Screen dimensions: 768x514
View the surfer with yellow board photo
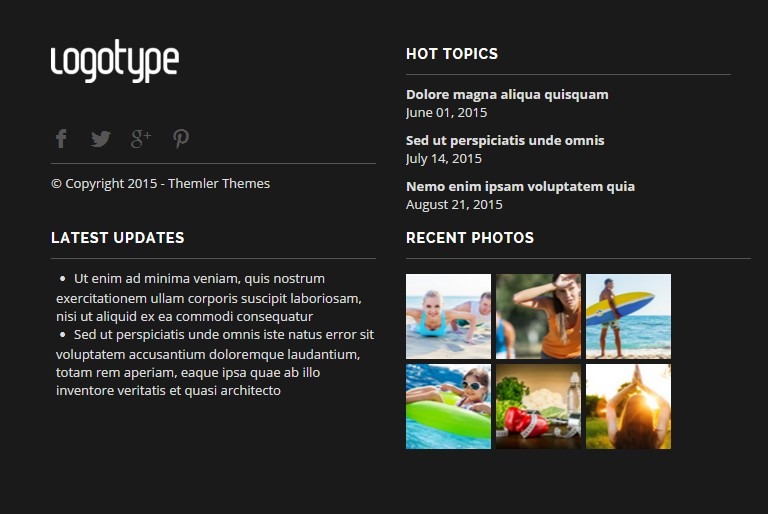tap(628, 317)
